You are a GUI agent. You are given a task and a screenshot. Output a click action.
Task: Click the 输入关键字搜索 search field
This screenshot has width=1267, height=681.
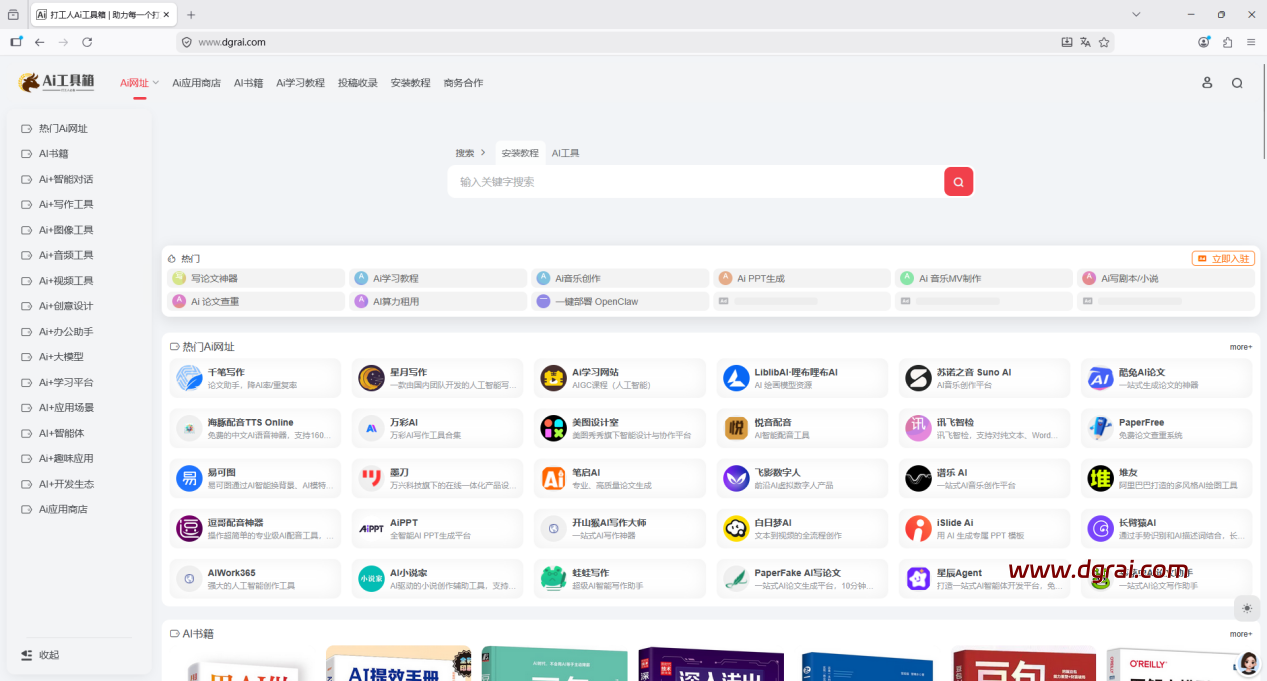click(x=696, y=182)
